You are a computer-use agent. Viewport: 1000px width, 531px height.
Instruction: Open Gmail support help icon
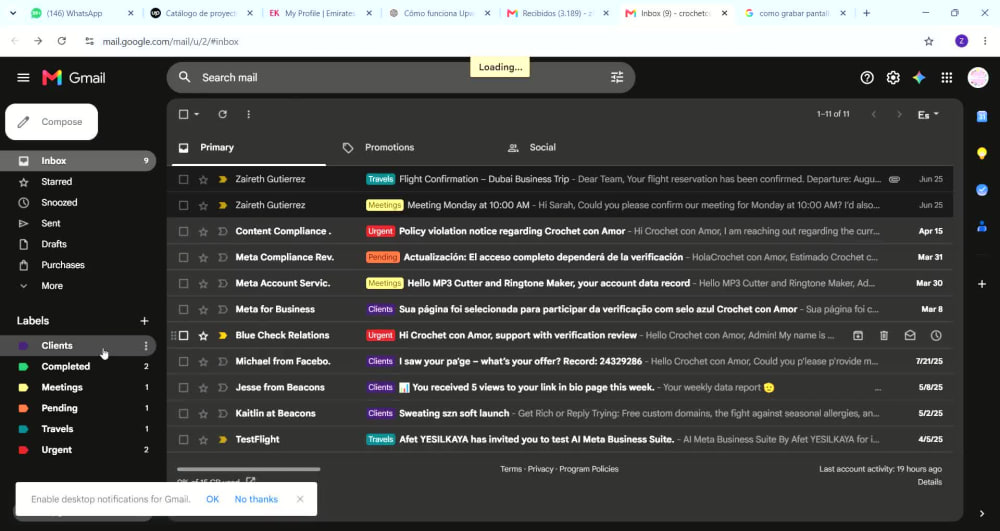tap(867, 78)
